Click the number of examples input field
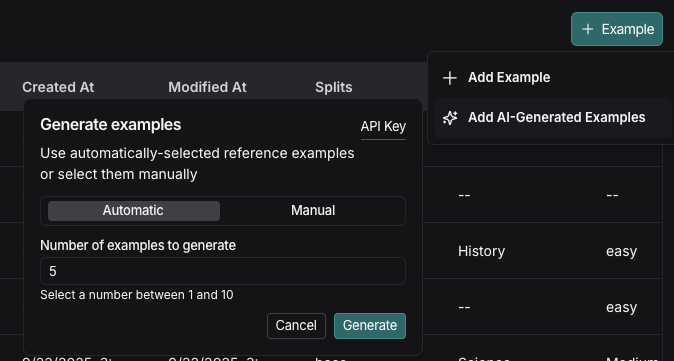Screen dimensions: 674x361 click(223, 271)
